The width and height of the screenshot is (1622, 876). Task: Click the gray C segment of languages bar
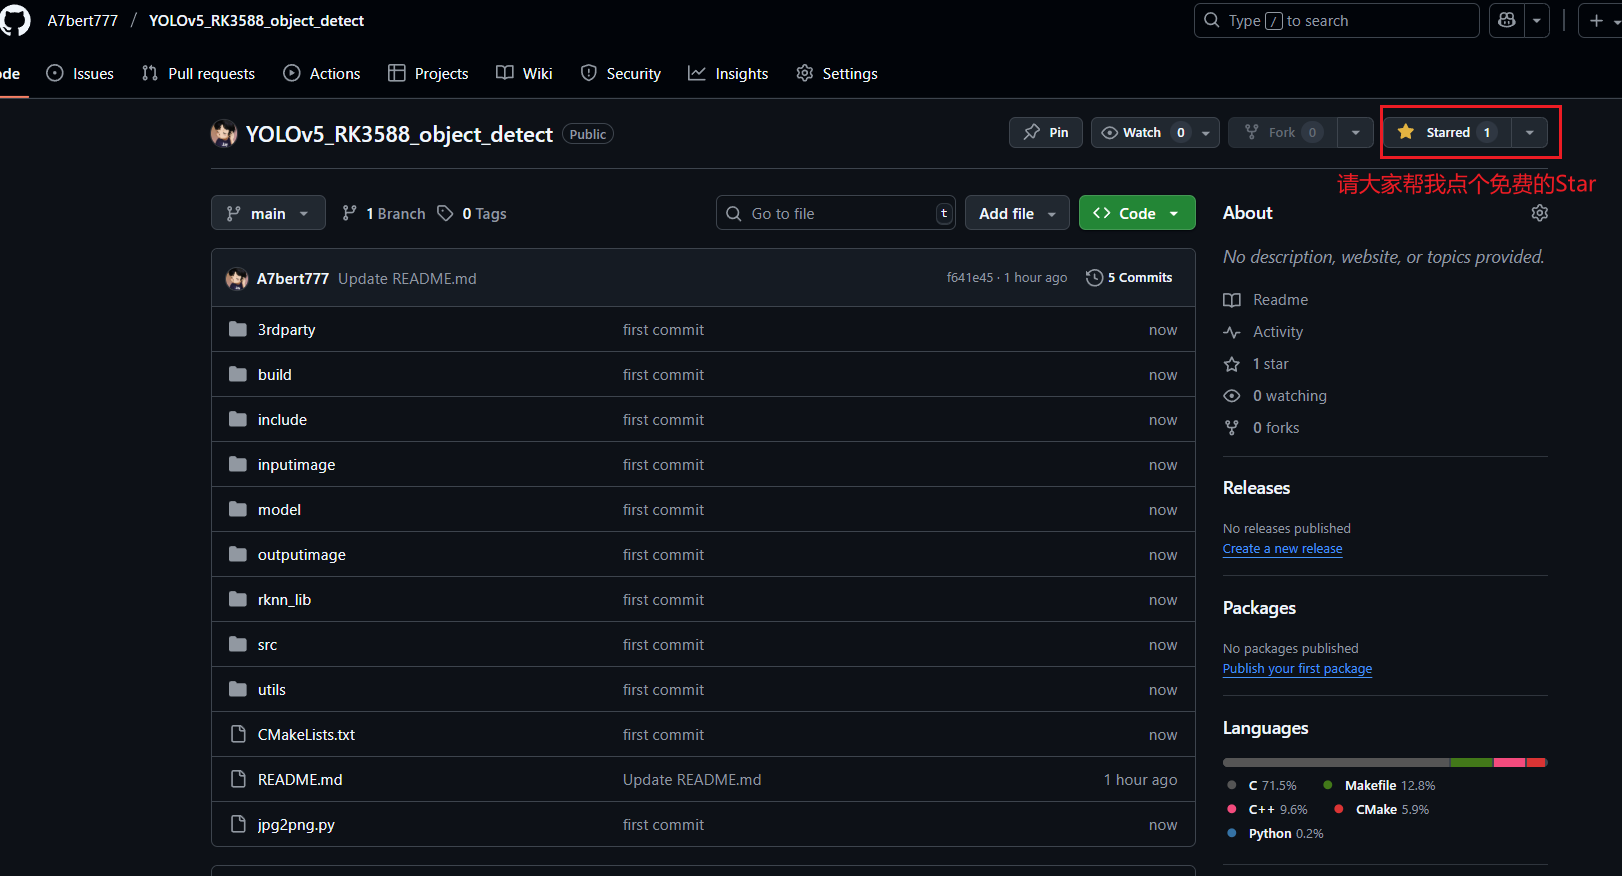point(1336,763)
